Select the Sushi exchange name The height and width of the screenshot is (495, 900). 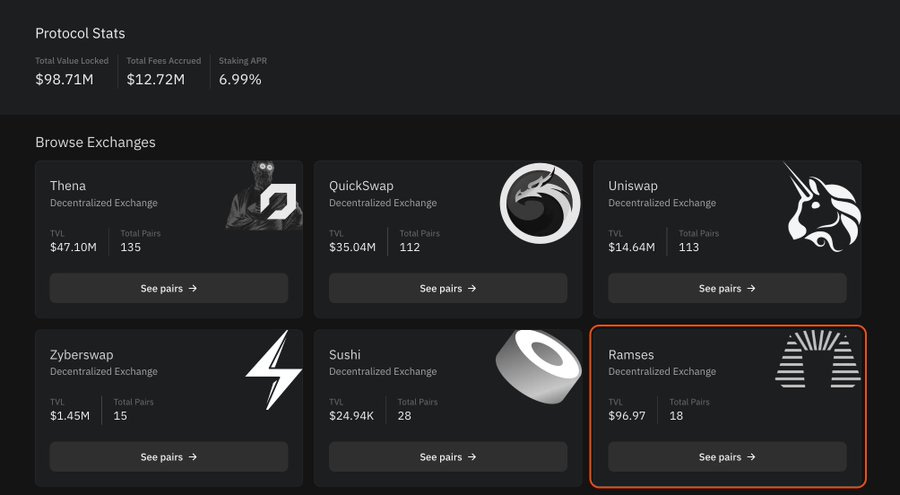click(345, 355)
